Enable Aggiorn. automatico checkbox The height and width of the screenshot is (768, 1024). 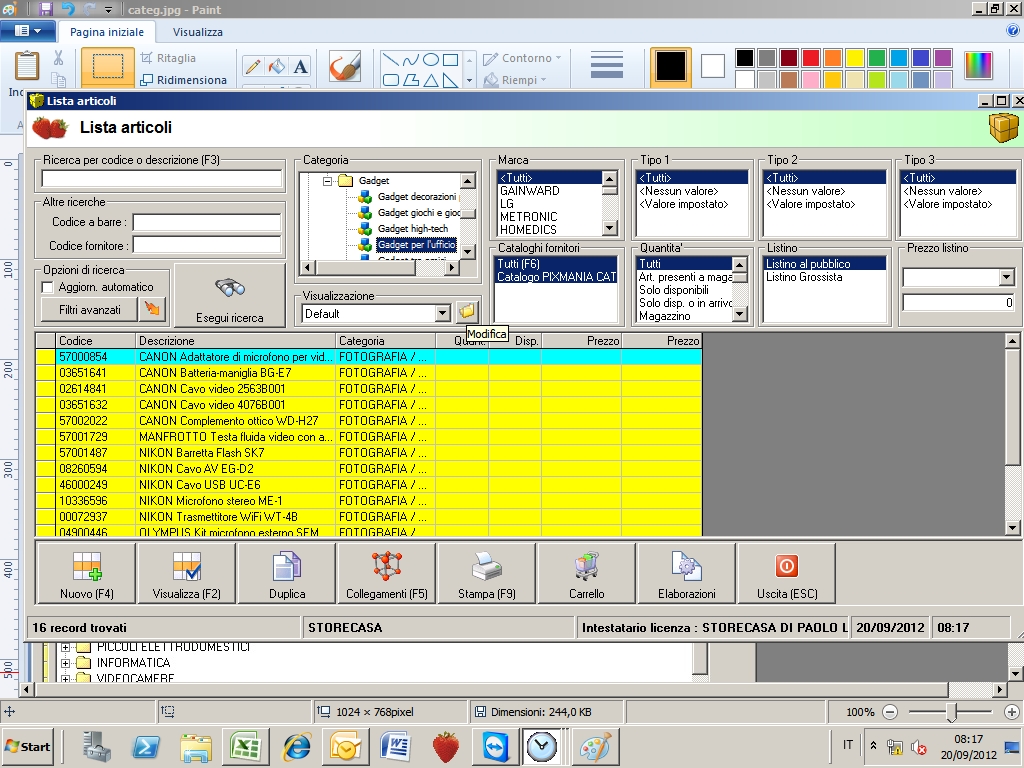(x=47, y=287)
